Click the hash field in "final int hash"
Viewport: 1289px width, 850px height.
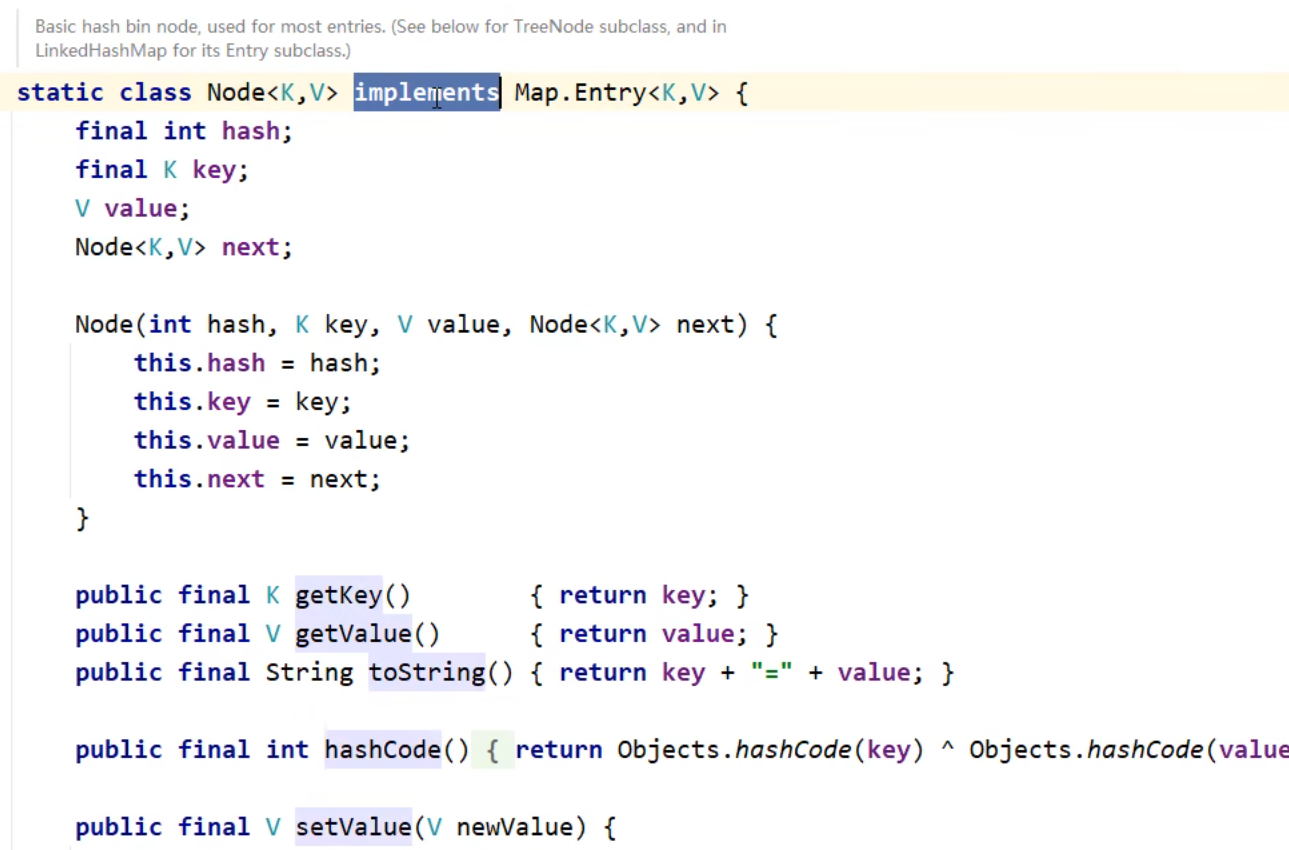(x=250, y=131)
